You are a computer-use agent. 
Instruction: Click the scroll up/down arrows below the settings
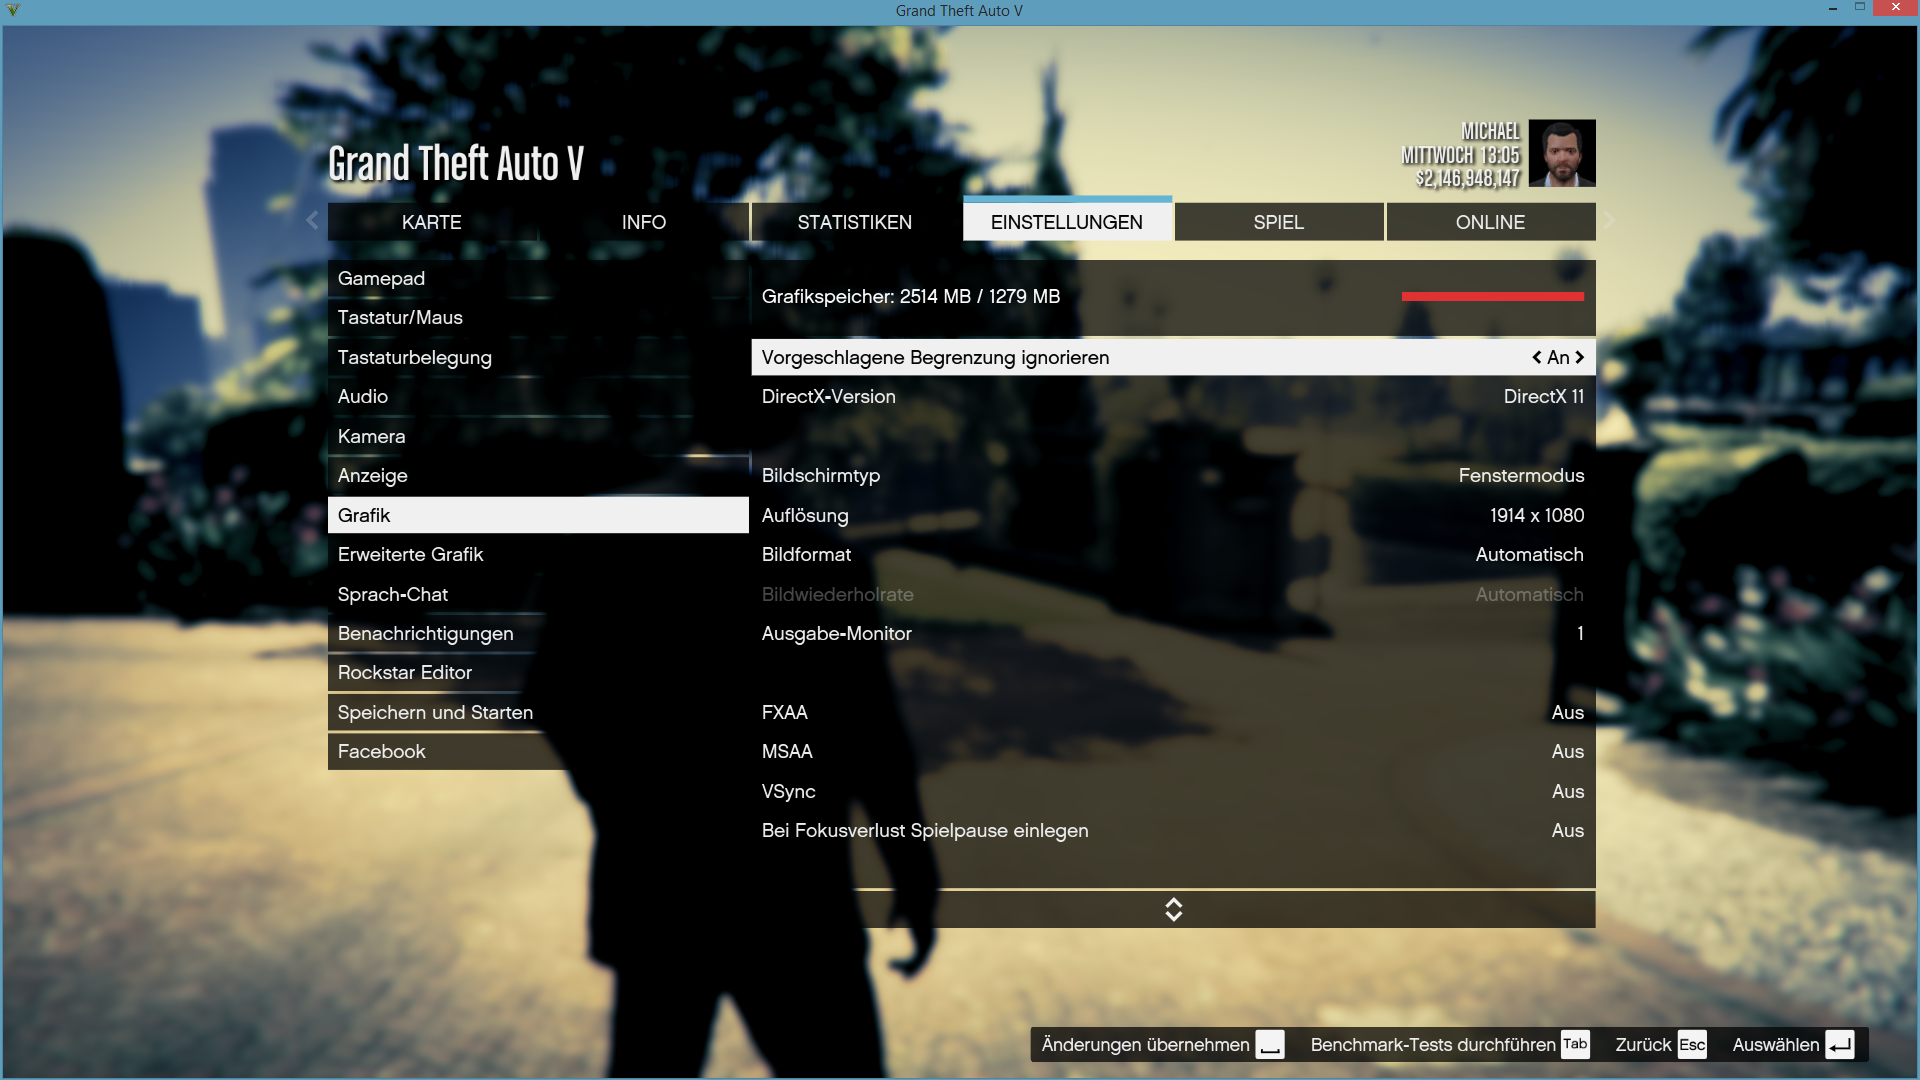tap(1173, 909)
